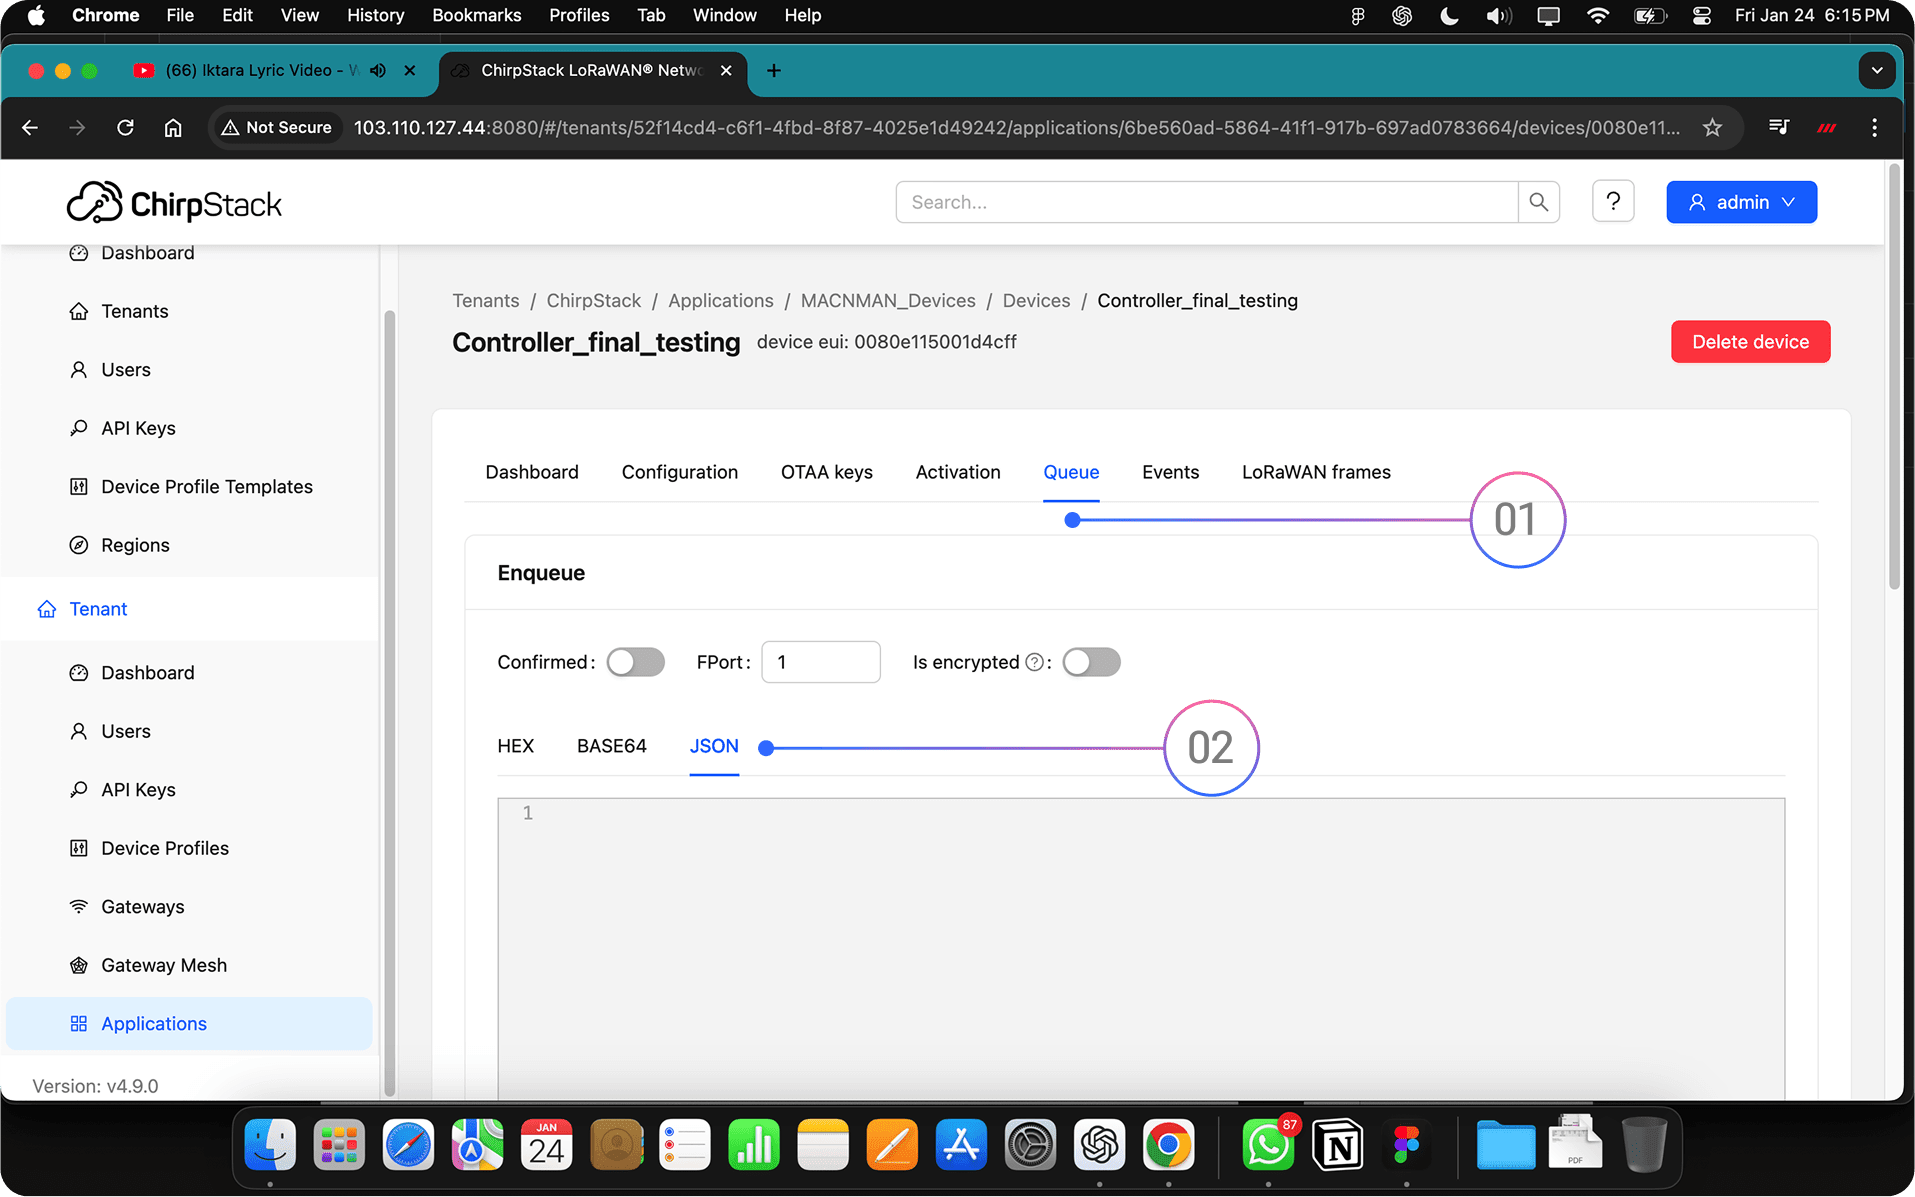Viewport: 1915px width, 1197px height.
Task: Expand the admin user dropdown
Action: pyautogui.click(x=1741, y=202)
